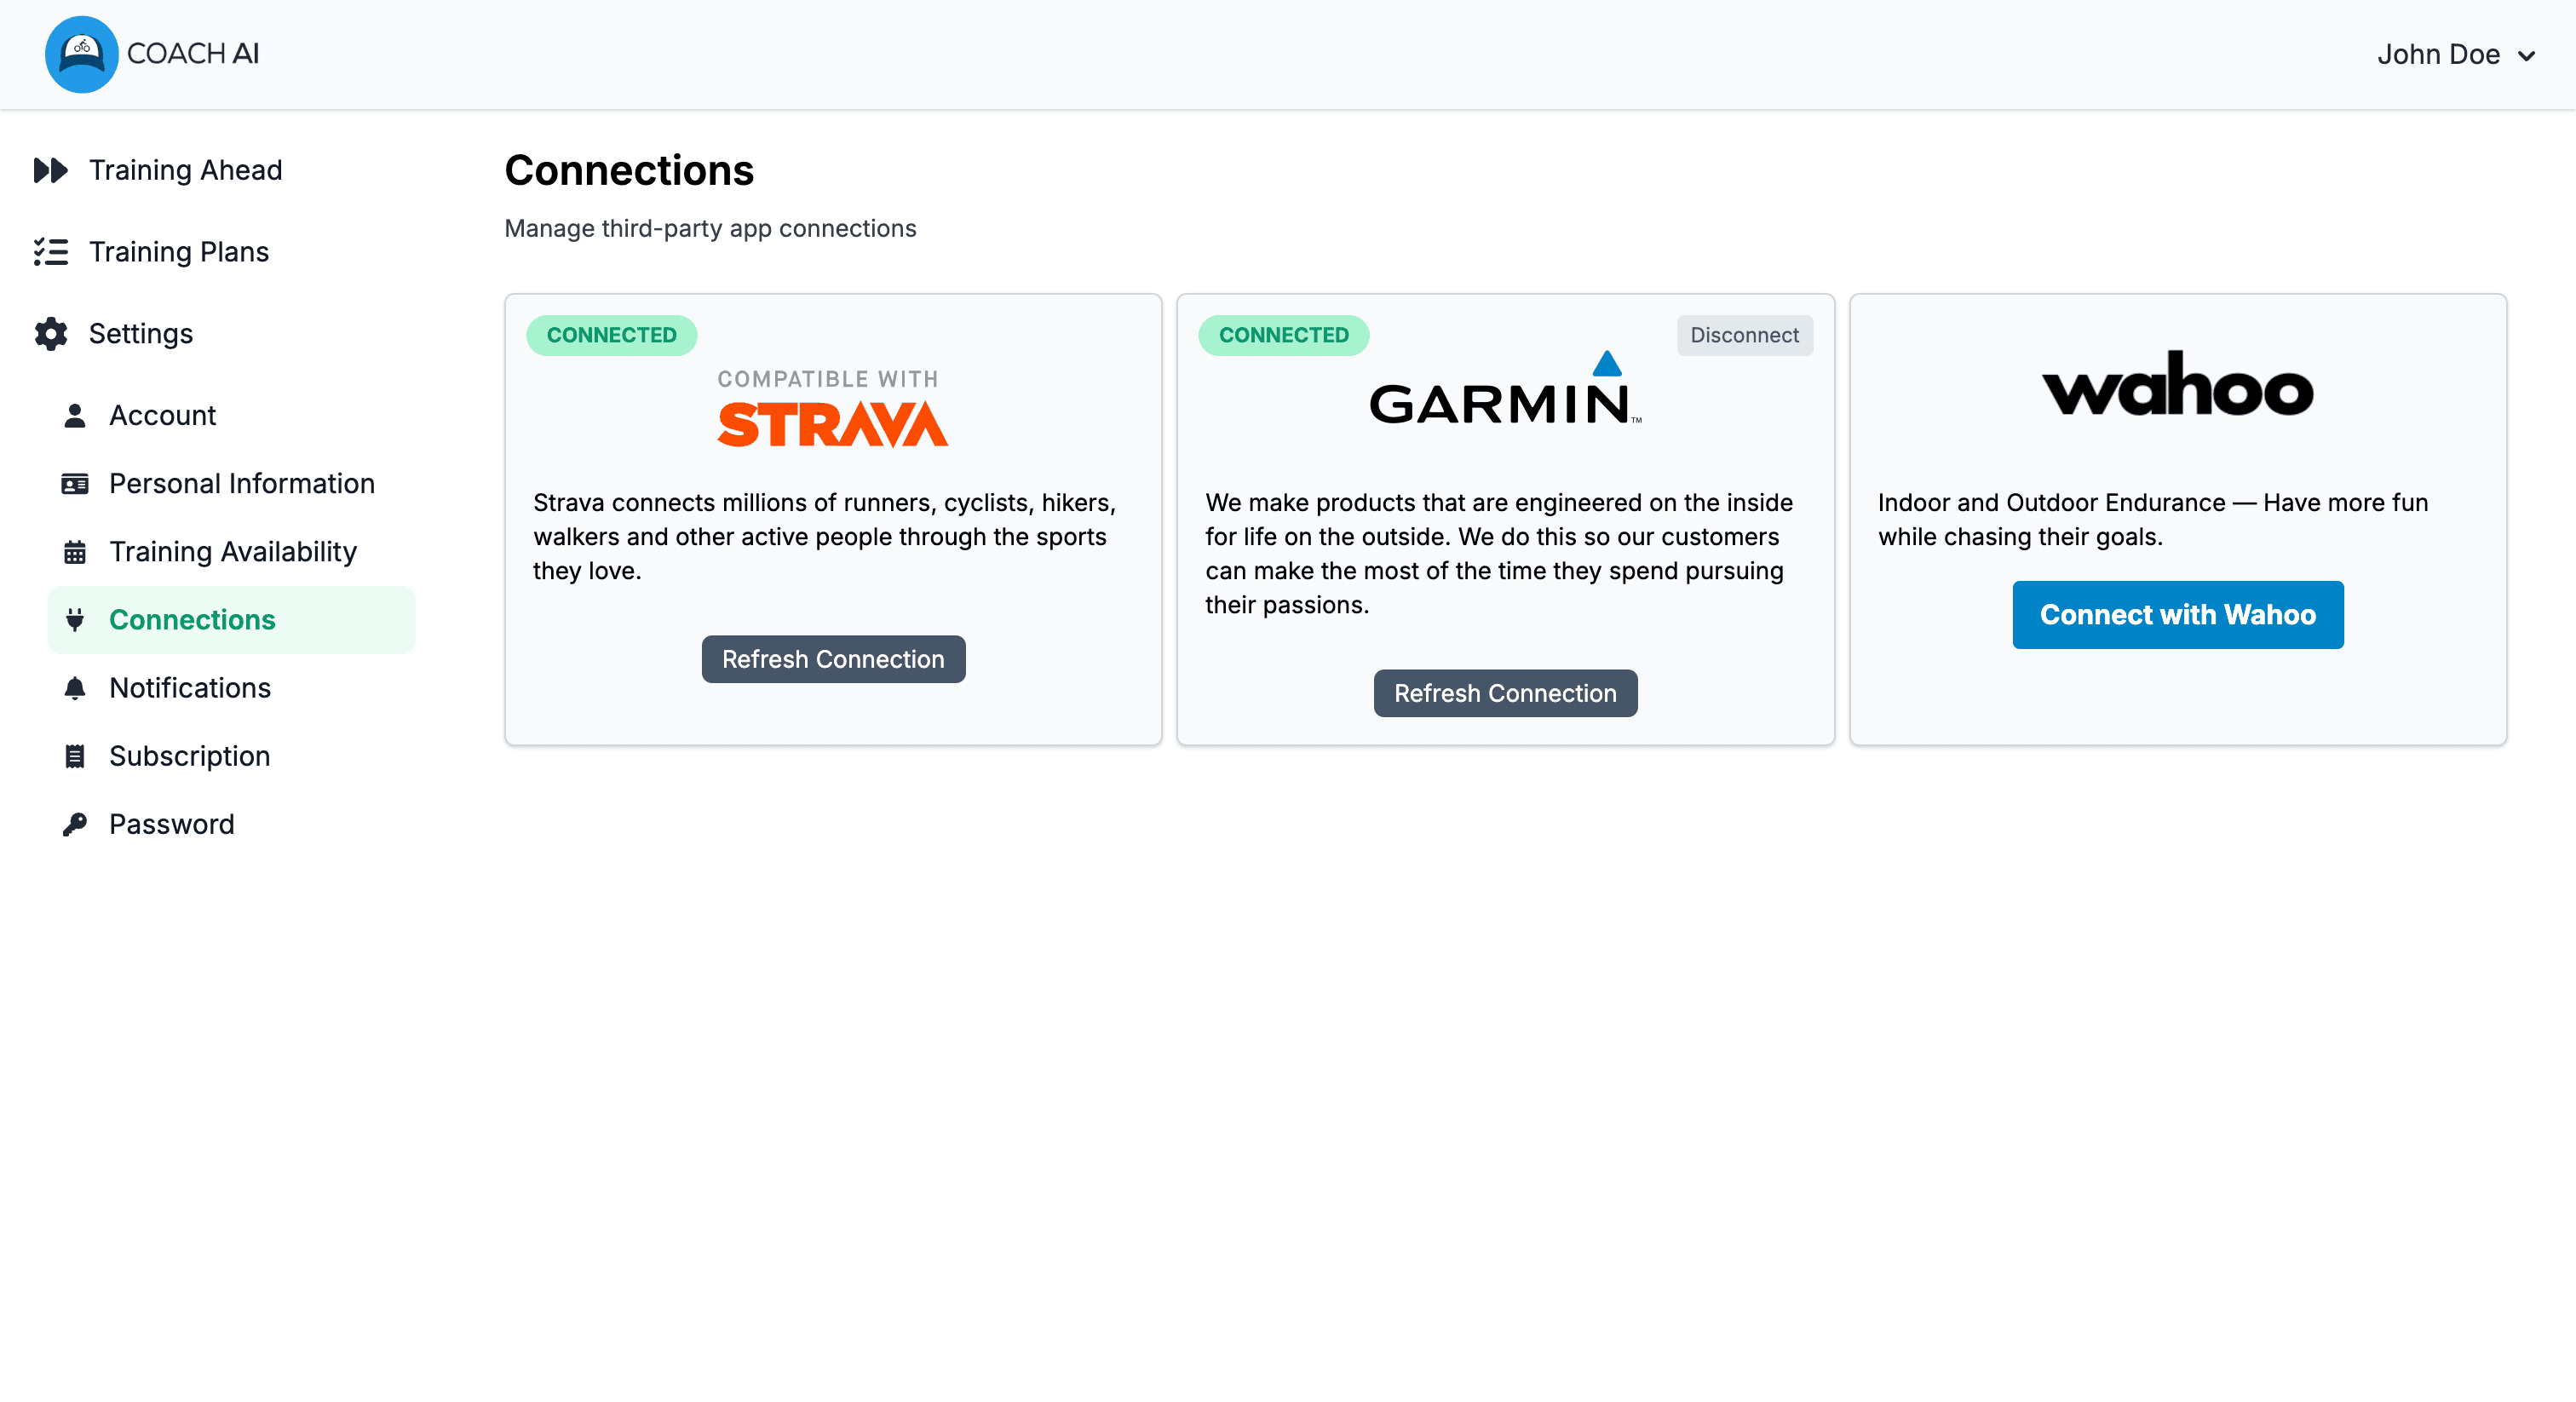The height and width of the screenshot is (1402, 2576).
Task: Click the Subscription receipt icon
Action: (x=75, y=756)
